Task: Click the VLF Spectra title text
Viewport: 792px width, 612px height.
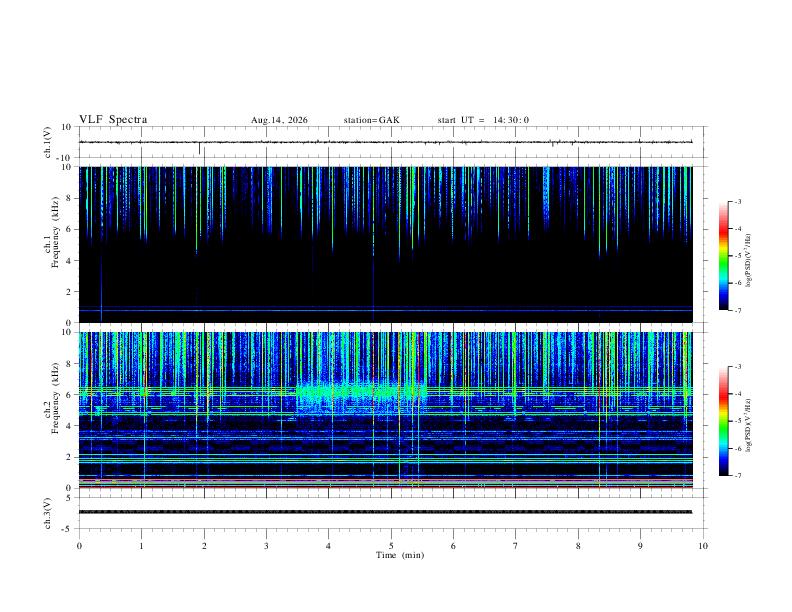Action: click(x=113, y=120)
